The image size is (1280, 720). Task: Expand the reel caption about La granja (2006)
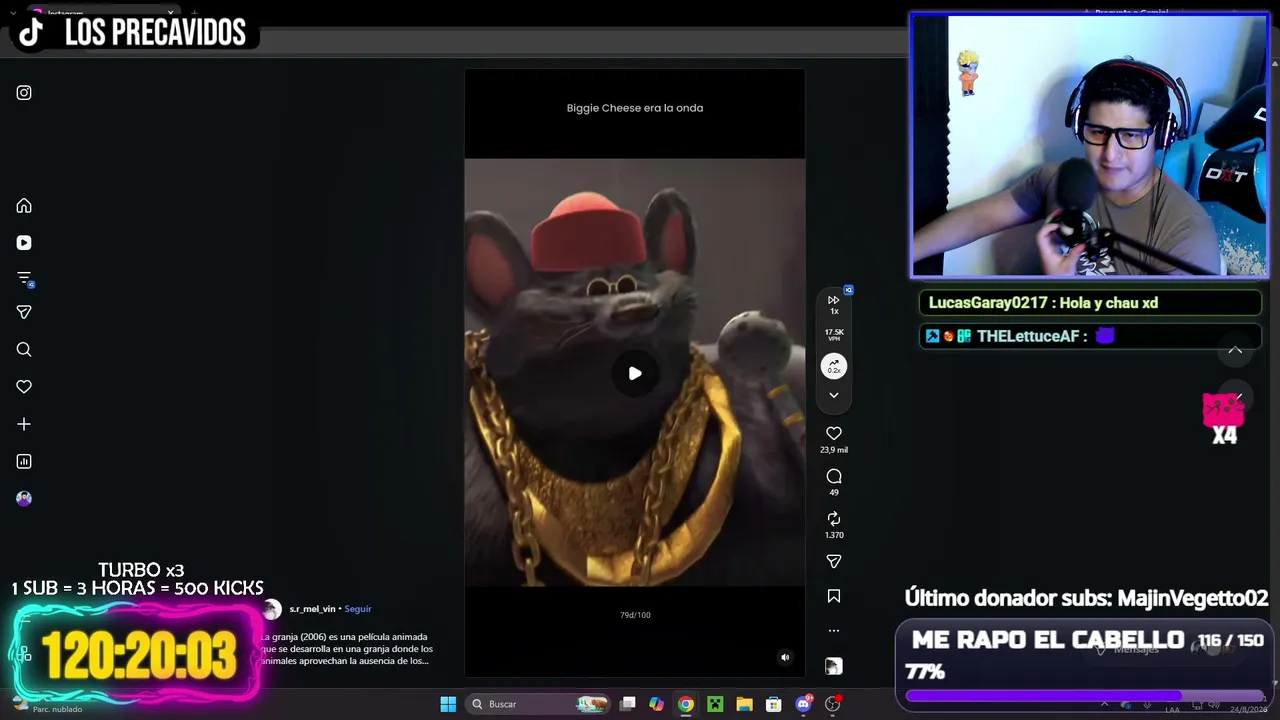click(x=346, y=649)
